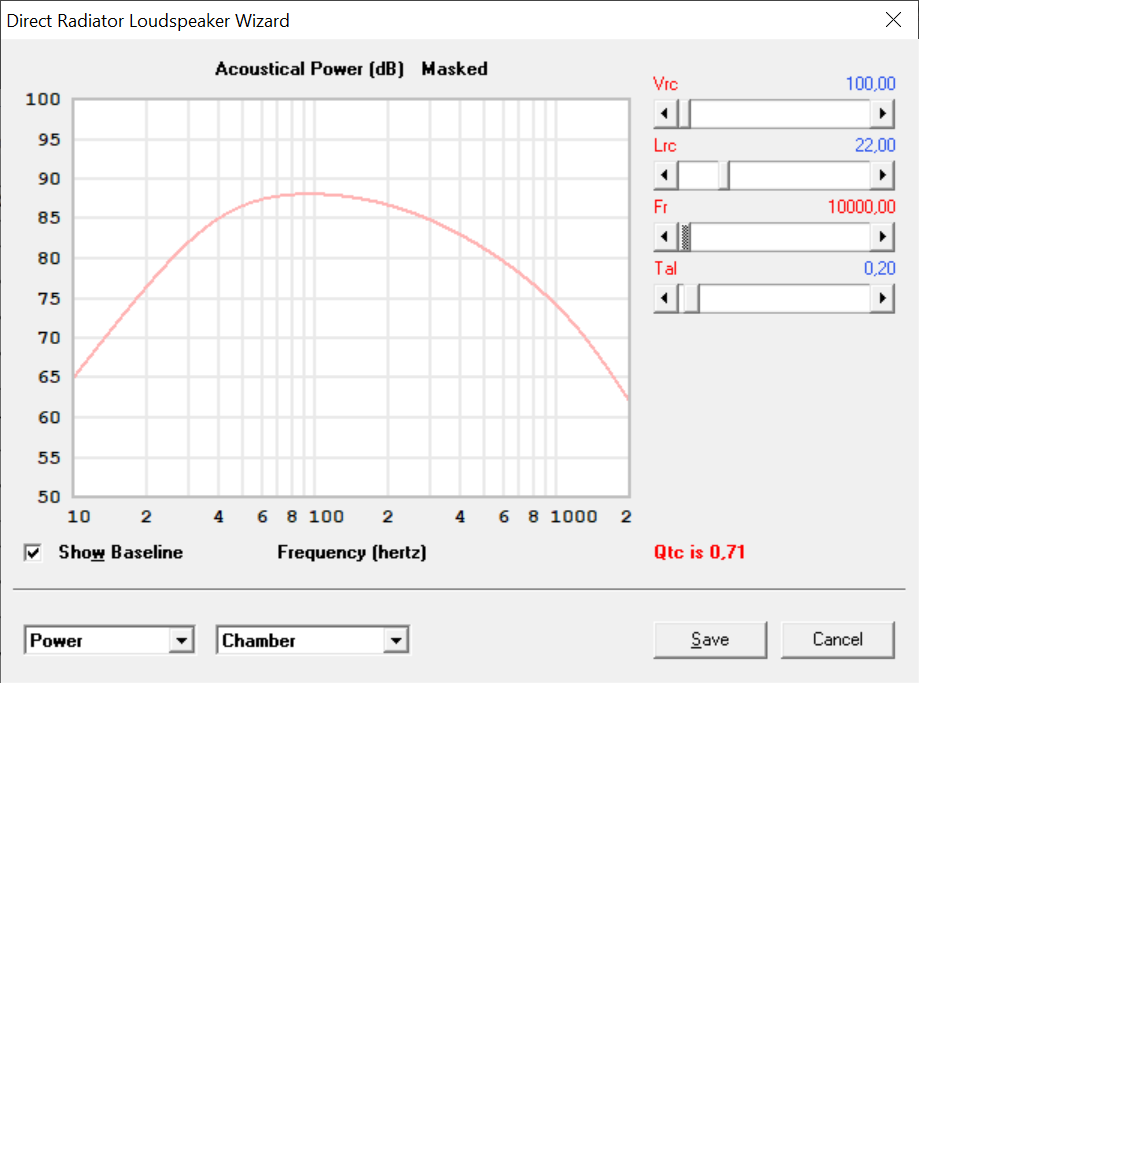Decrease Fr with left arrow
The image size is (1141, 1152).
[x=665, y=237]
